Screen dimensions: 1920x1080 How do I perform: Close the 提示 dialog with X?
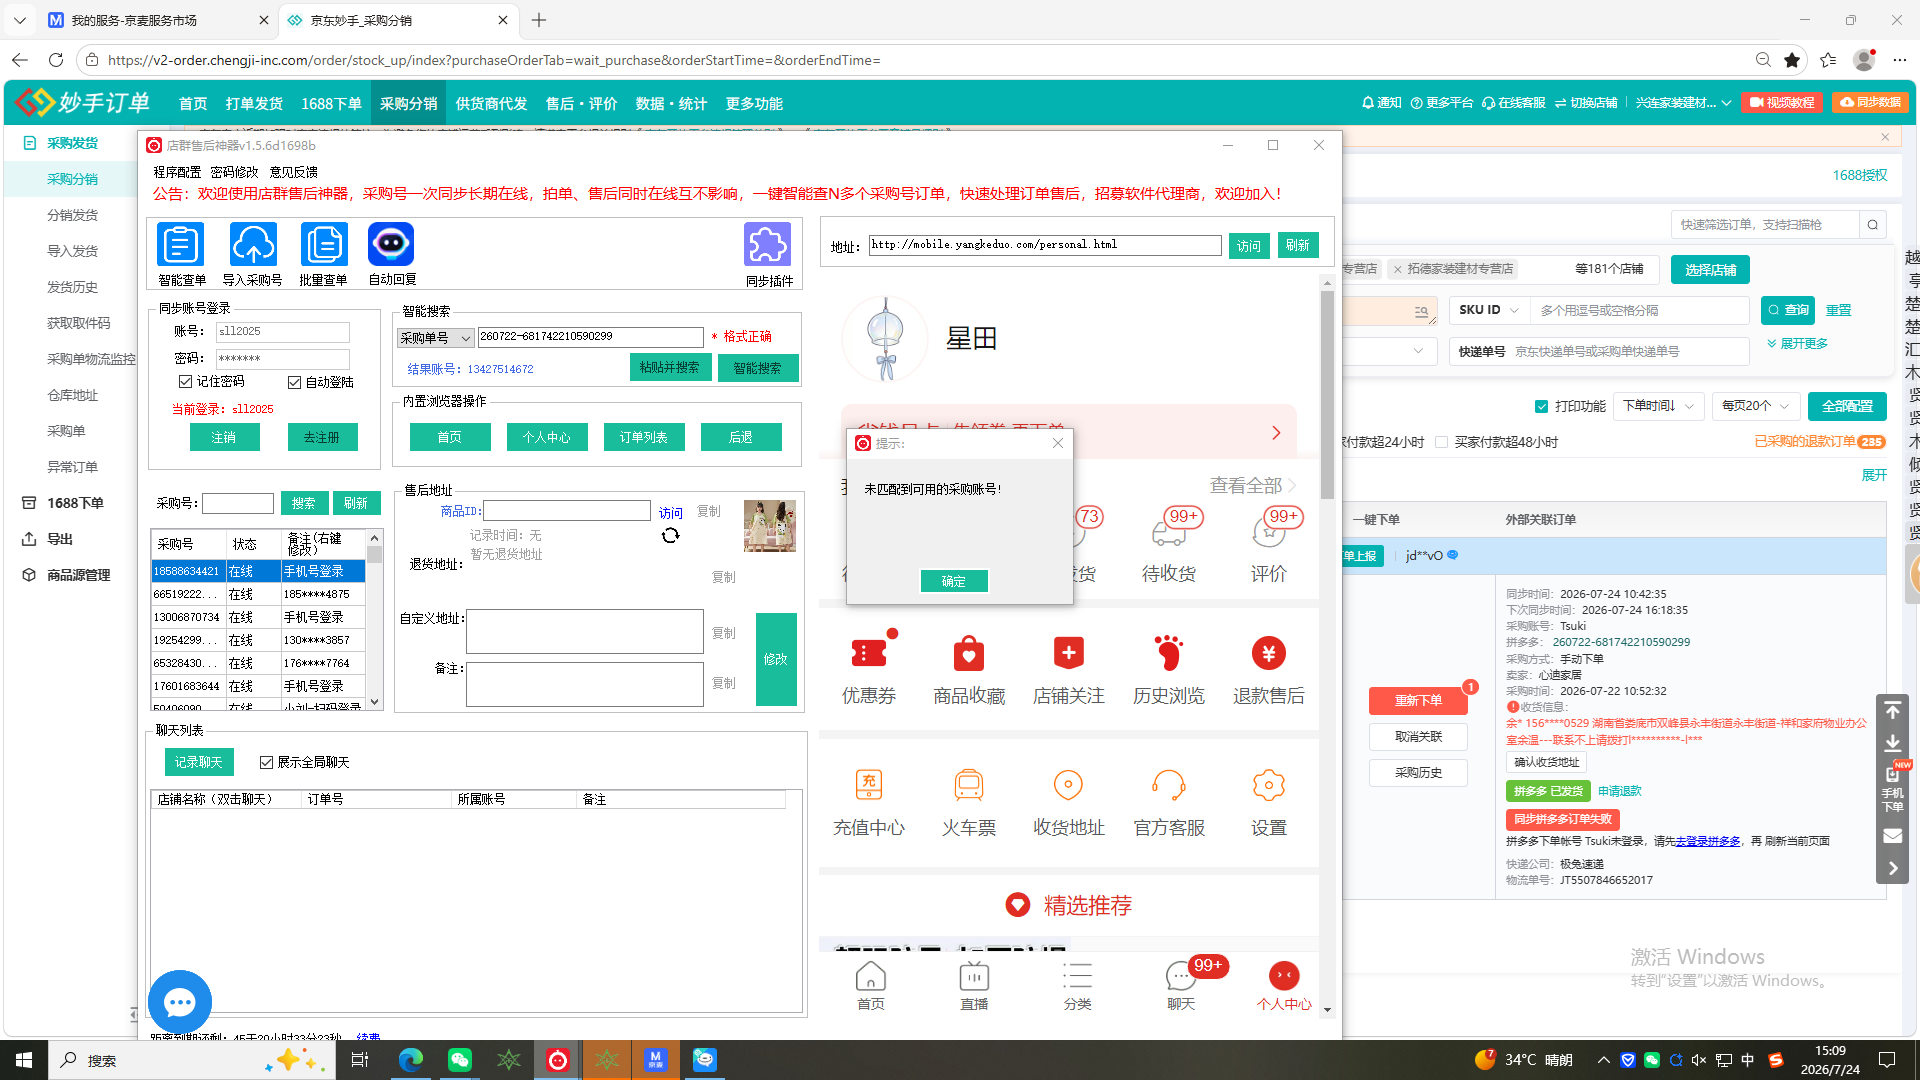click(1058, 443)
